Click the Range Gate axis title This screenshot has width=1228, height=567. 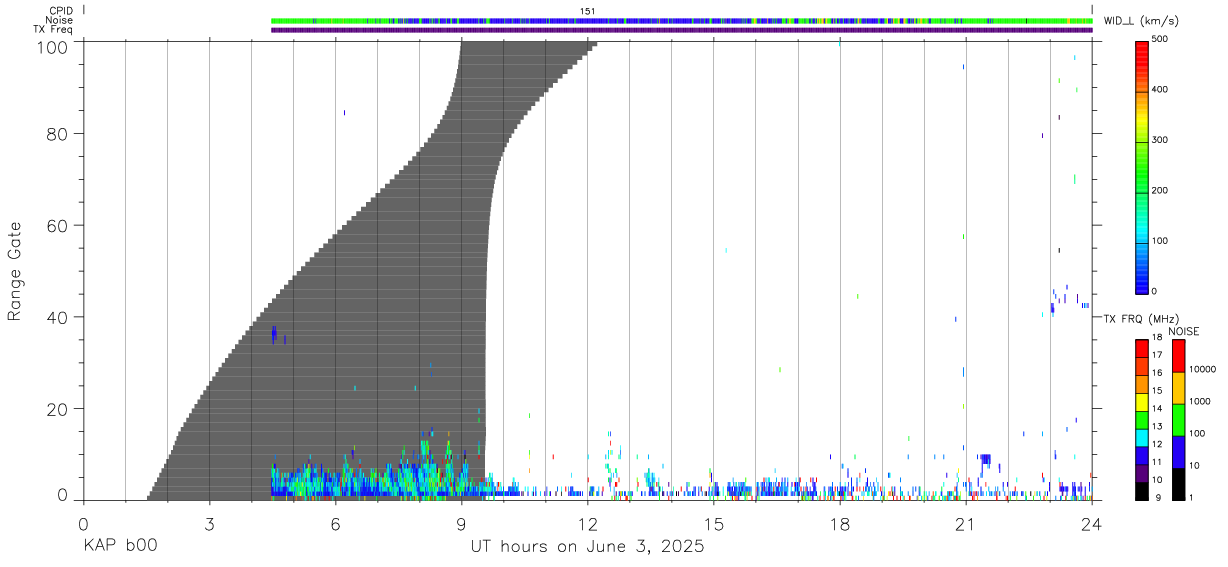coord(15,271)
